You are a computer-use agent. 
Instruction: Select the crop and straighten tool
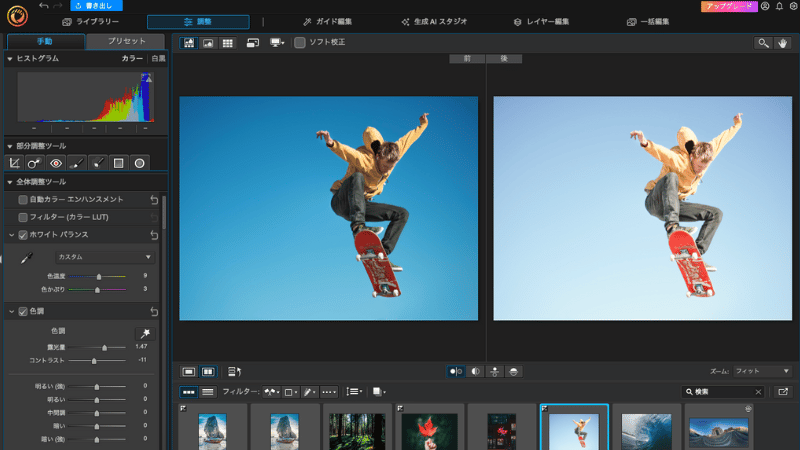[14, 163]
